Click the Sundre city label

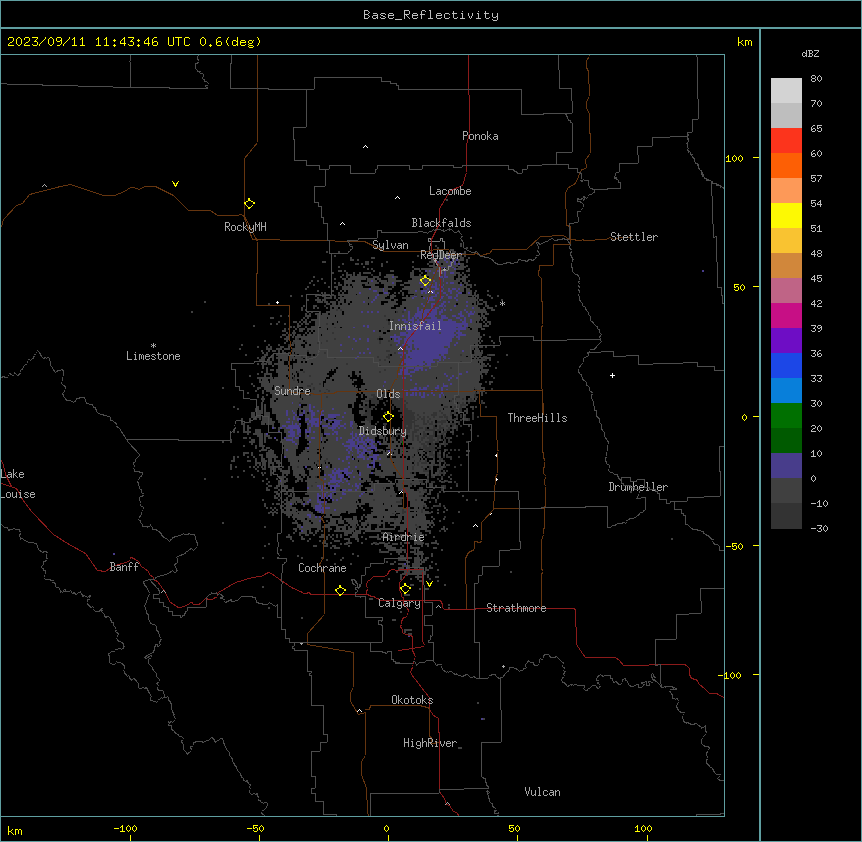tap(292, 391)
